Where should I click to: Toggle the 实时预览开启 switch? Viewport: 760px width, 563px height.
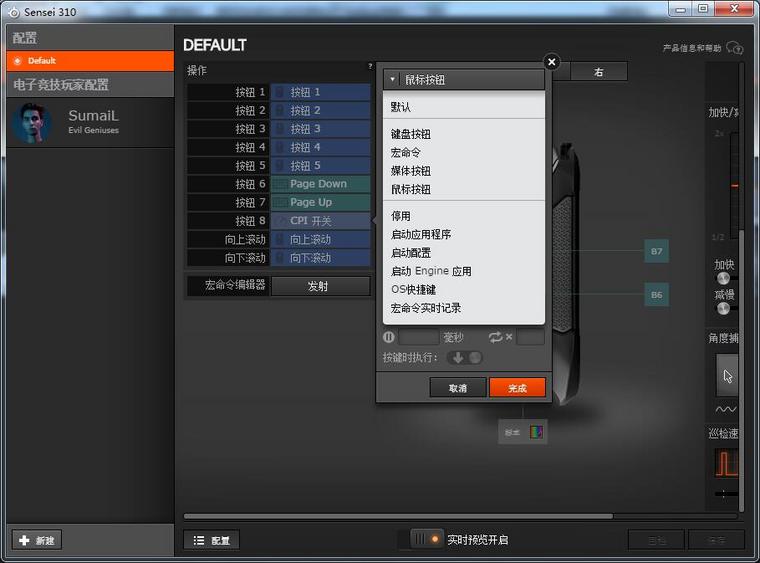tap(427, 539)
